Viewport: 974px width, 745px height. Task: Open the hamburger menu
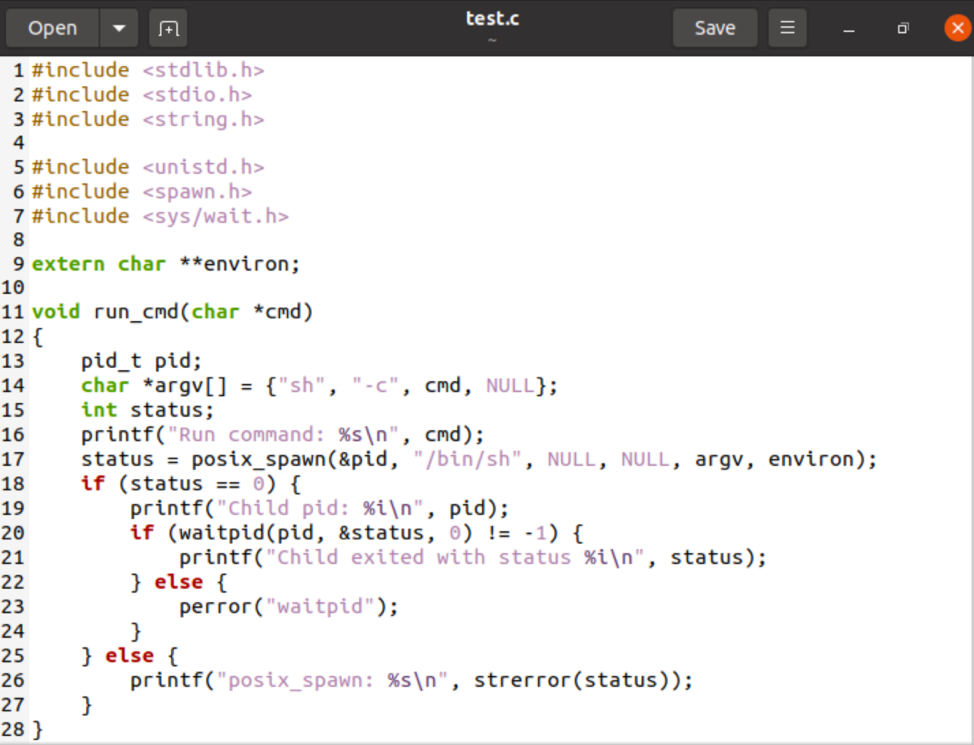coord(787,28)
